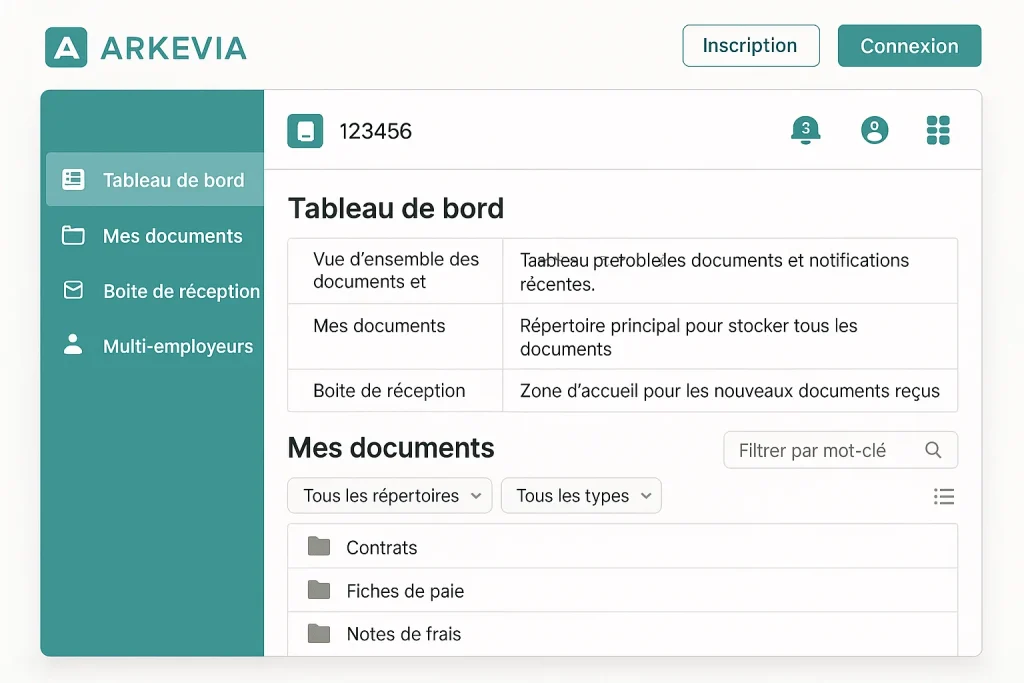Click the search magnifier icon
Image resolution: width=1024 pixels, height=683 pixels.
coord(933,450)
